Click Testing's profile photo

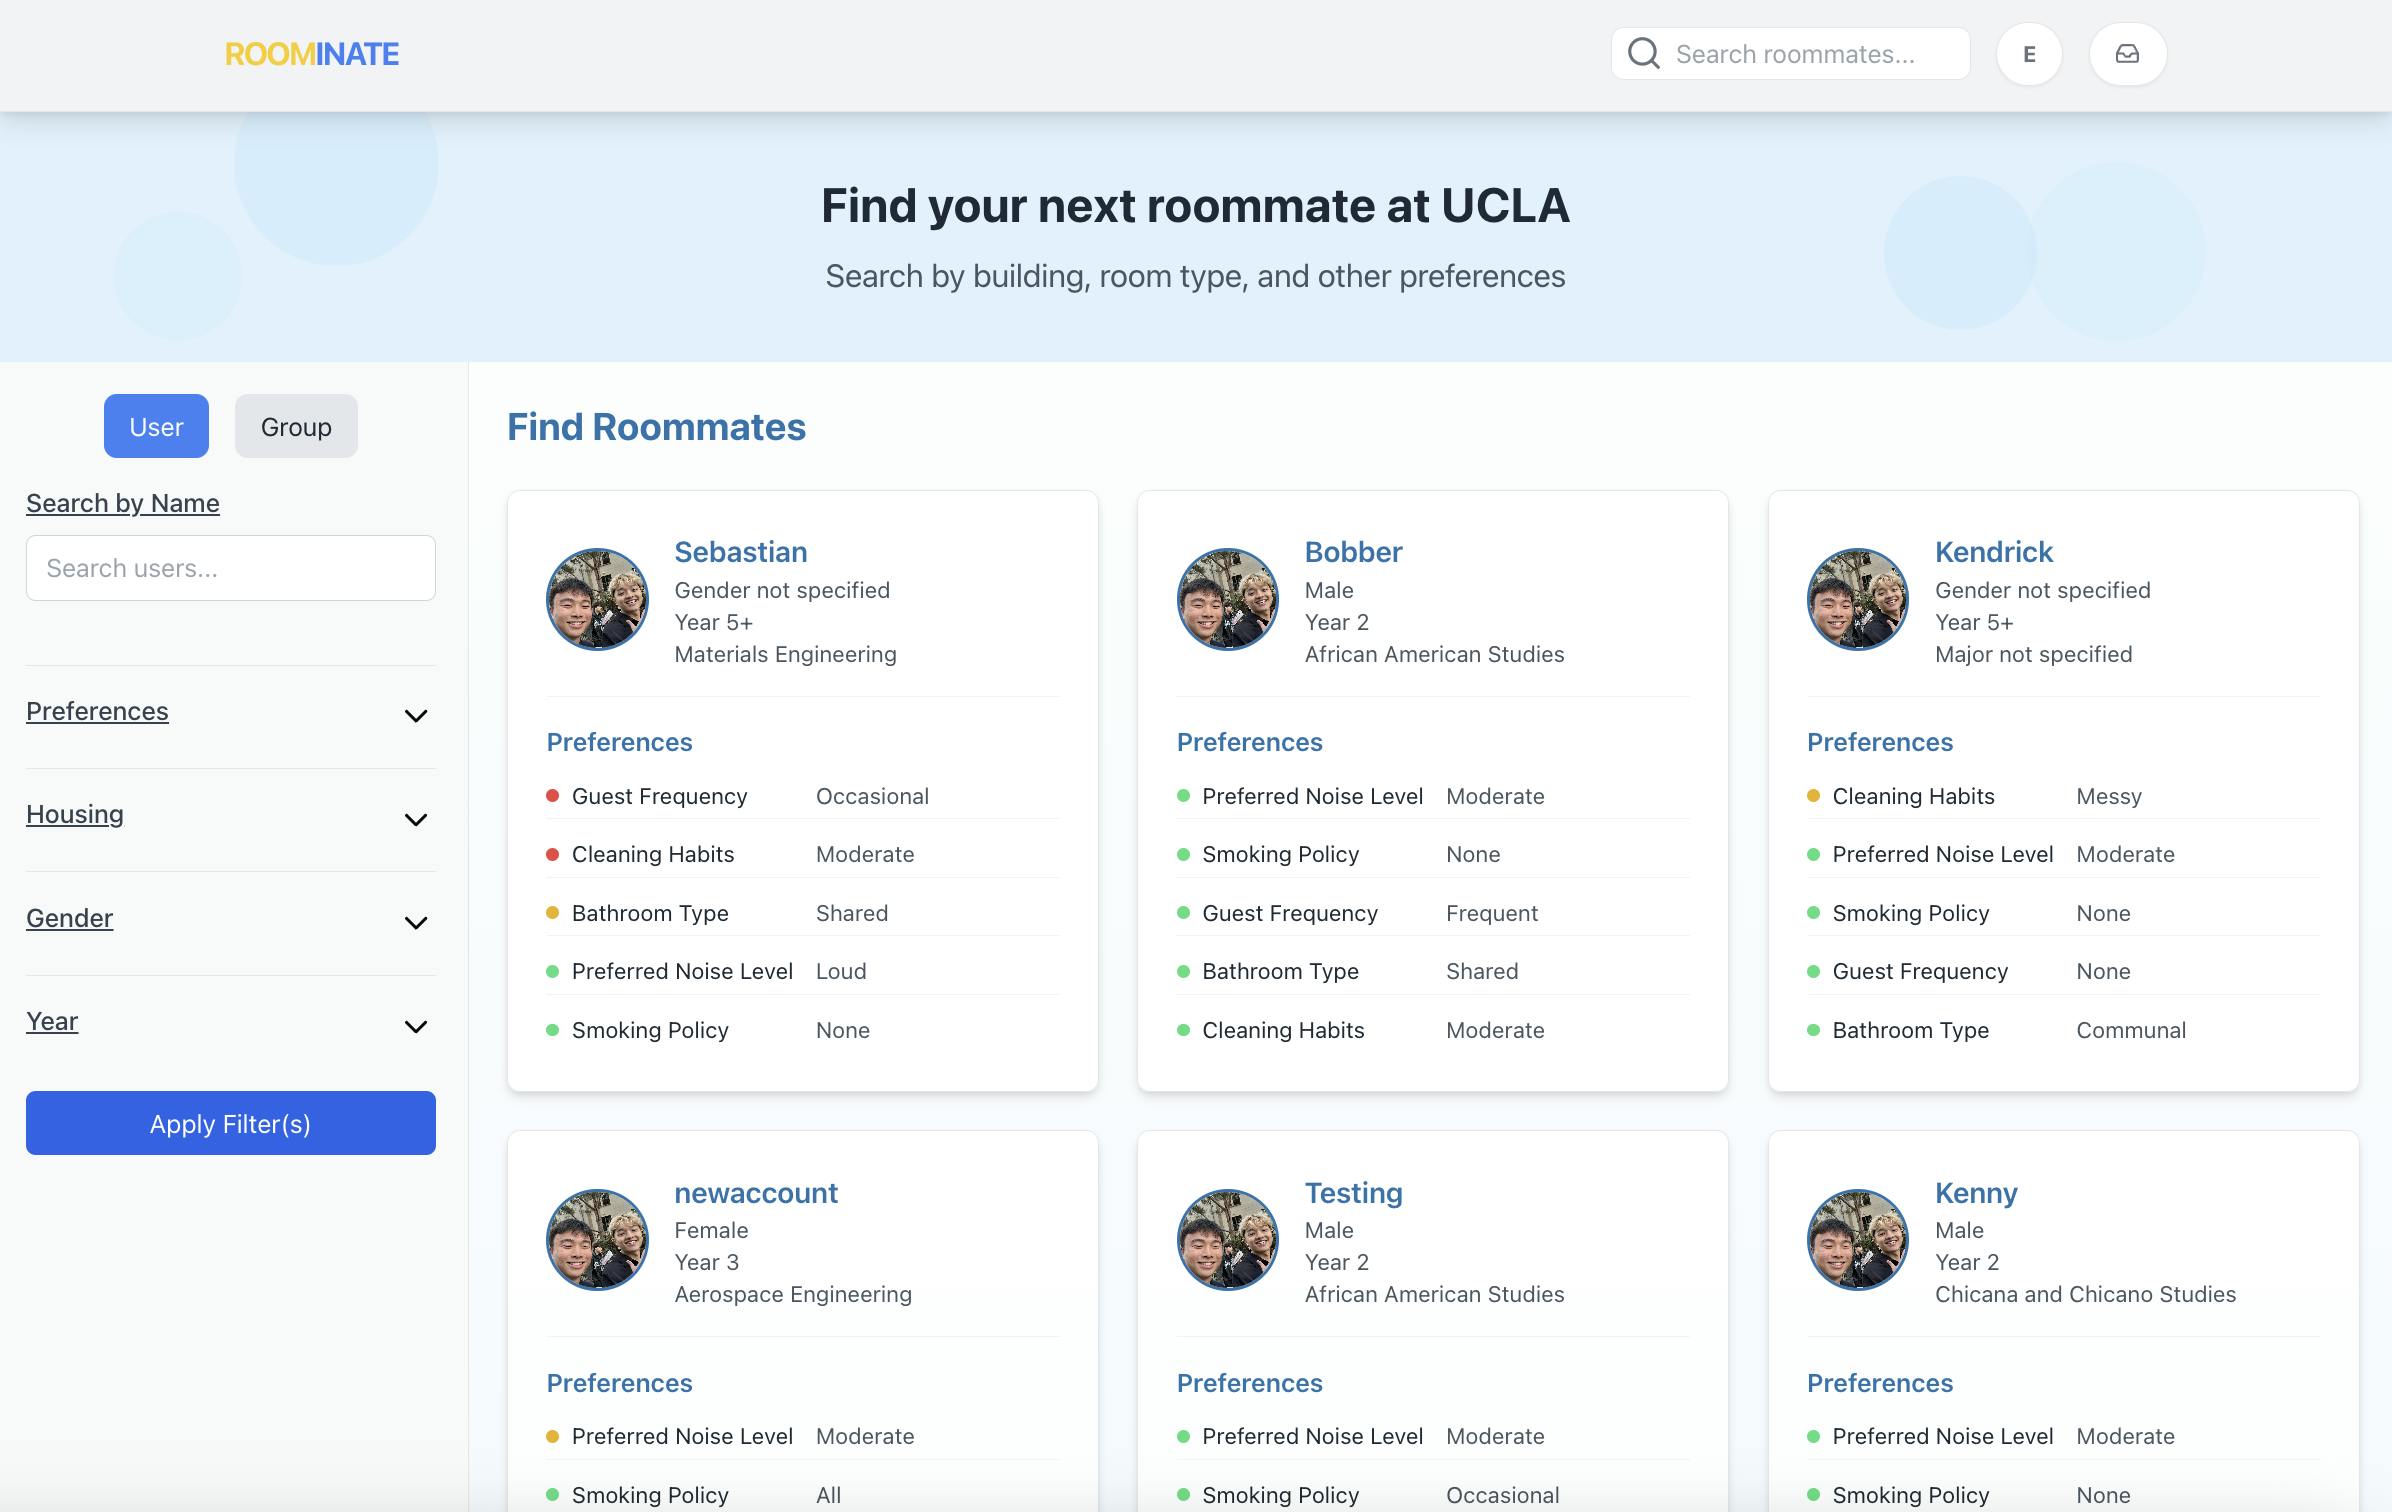1228,1239
